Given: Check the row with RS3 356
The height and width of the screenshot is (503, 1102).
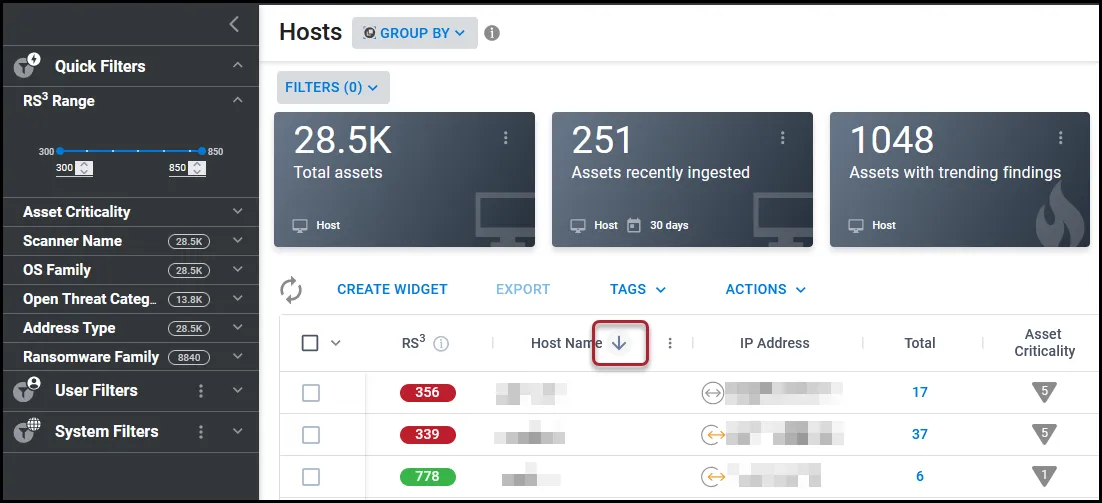Looking at the screenshot, I should (x=311, y=393).
